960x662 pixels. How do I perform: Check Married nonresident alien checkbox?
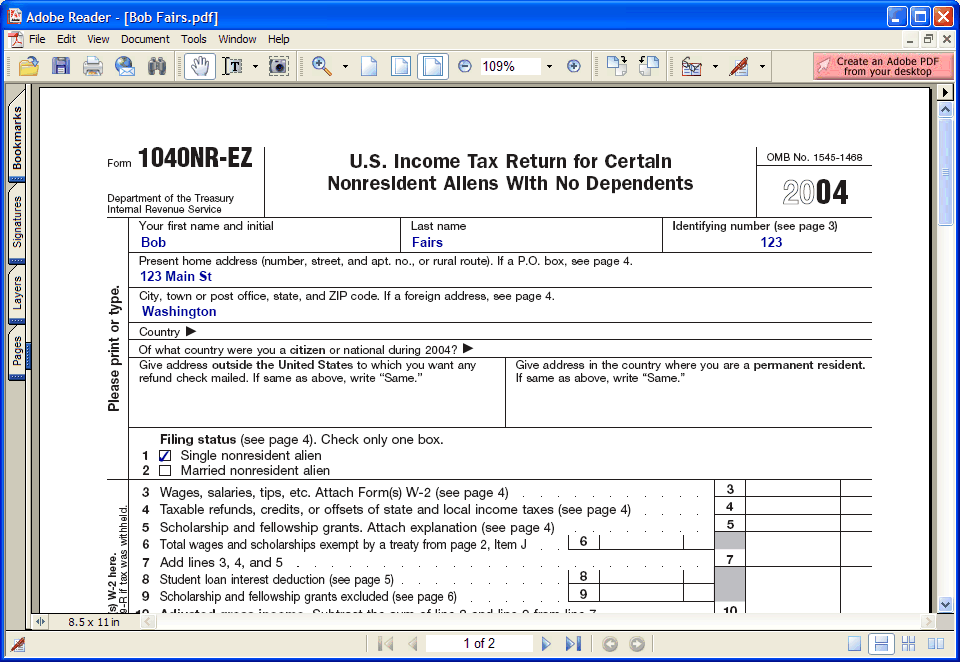165,471
